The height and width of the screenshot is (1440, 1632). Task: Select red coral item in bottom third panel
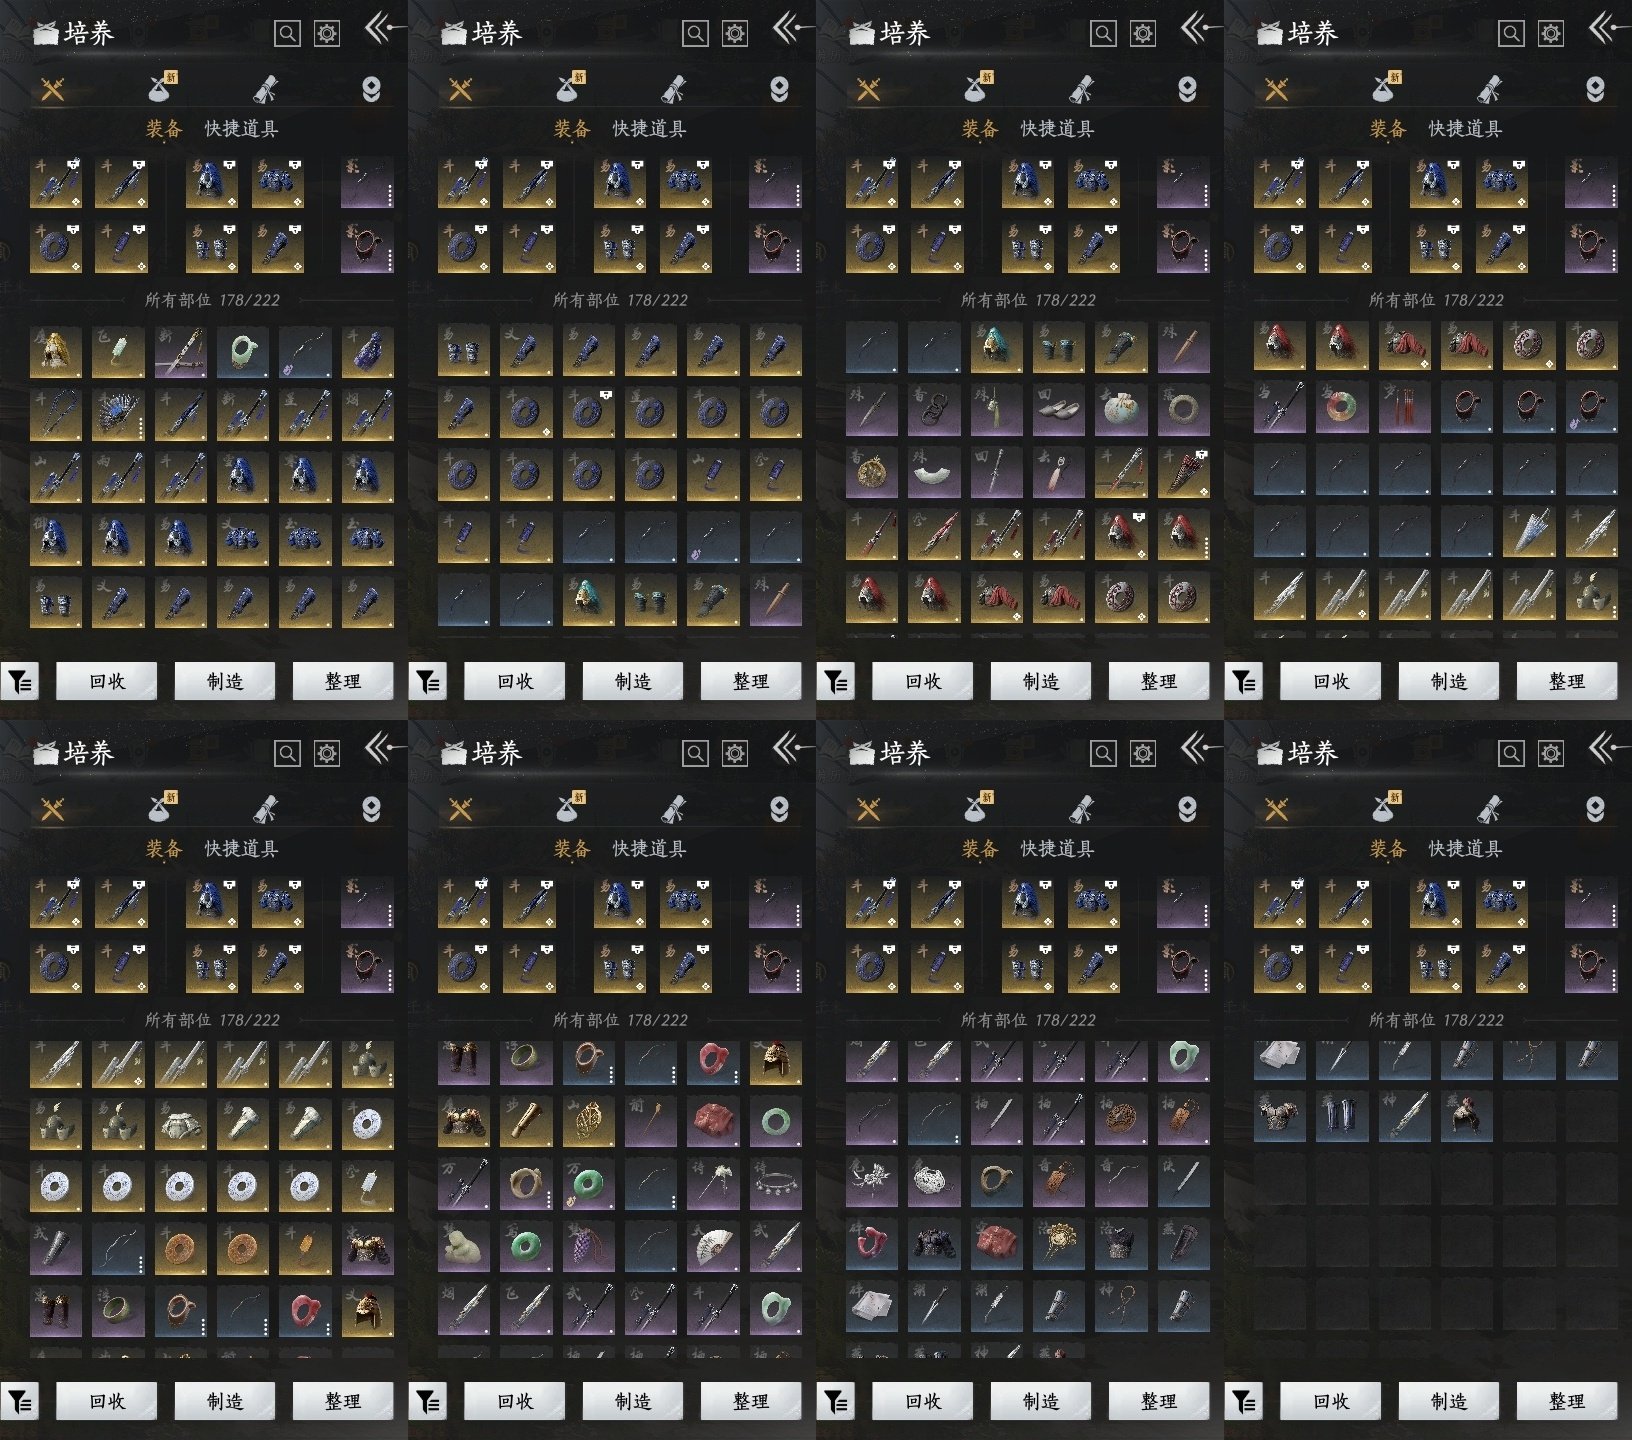[x=872, y=1243]
